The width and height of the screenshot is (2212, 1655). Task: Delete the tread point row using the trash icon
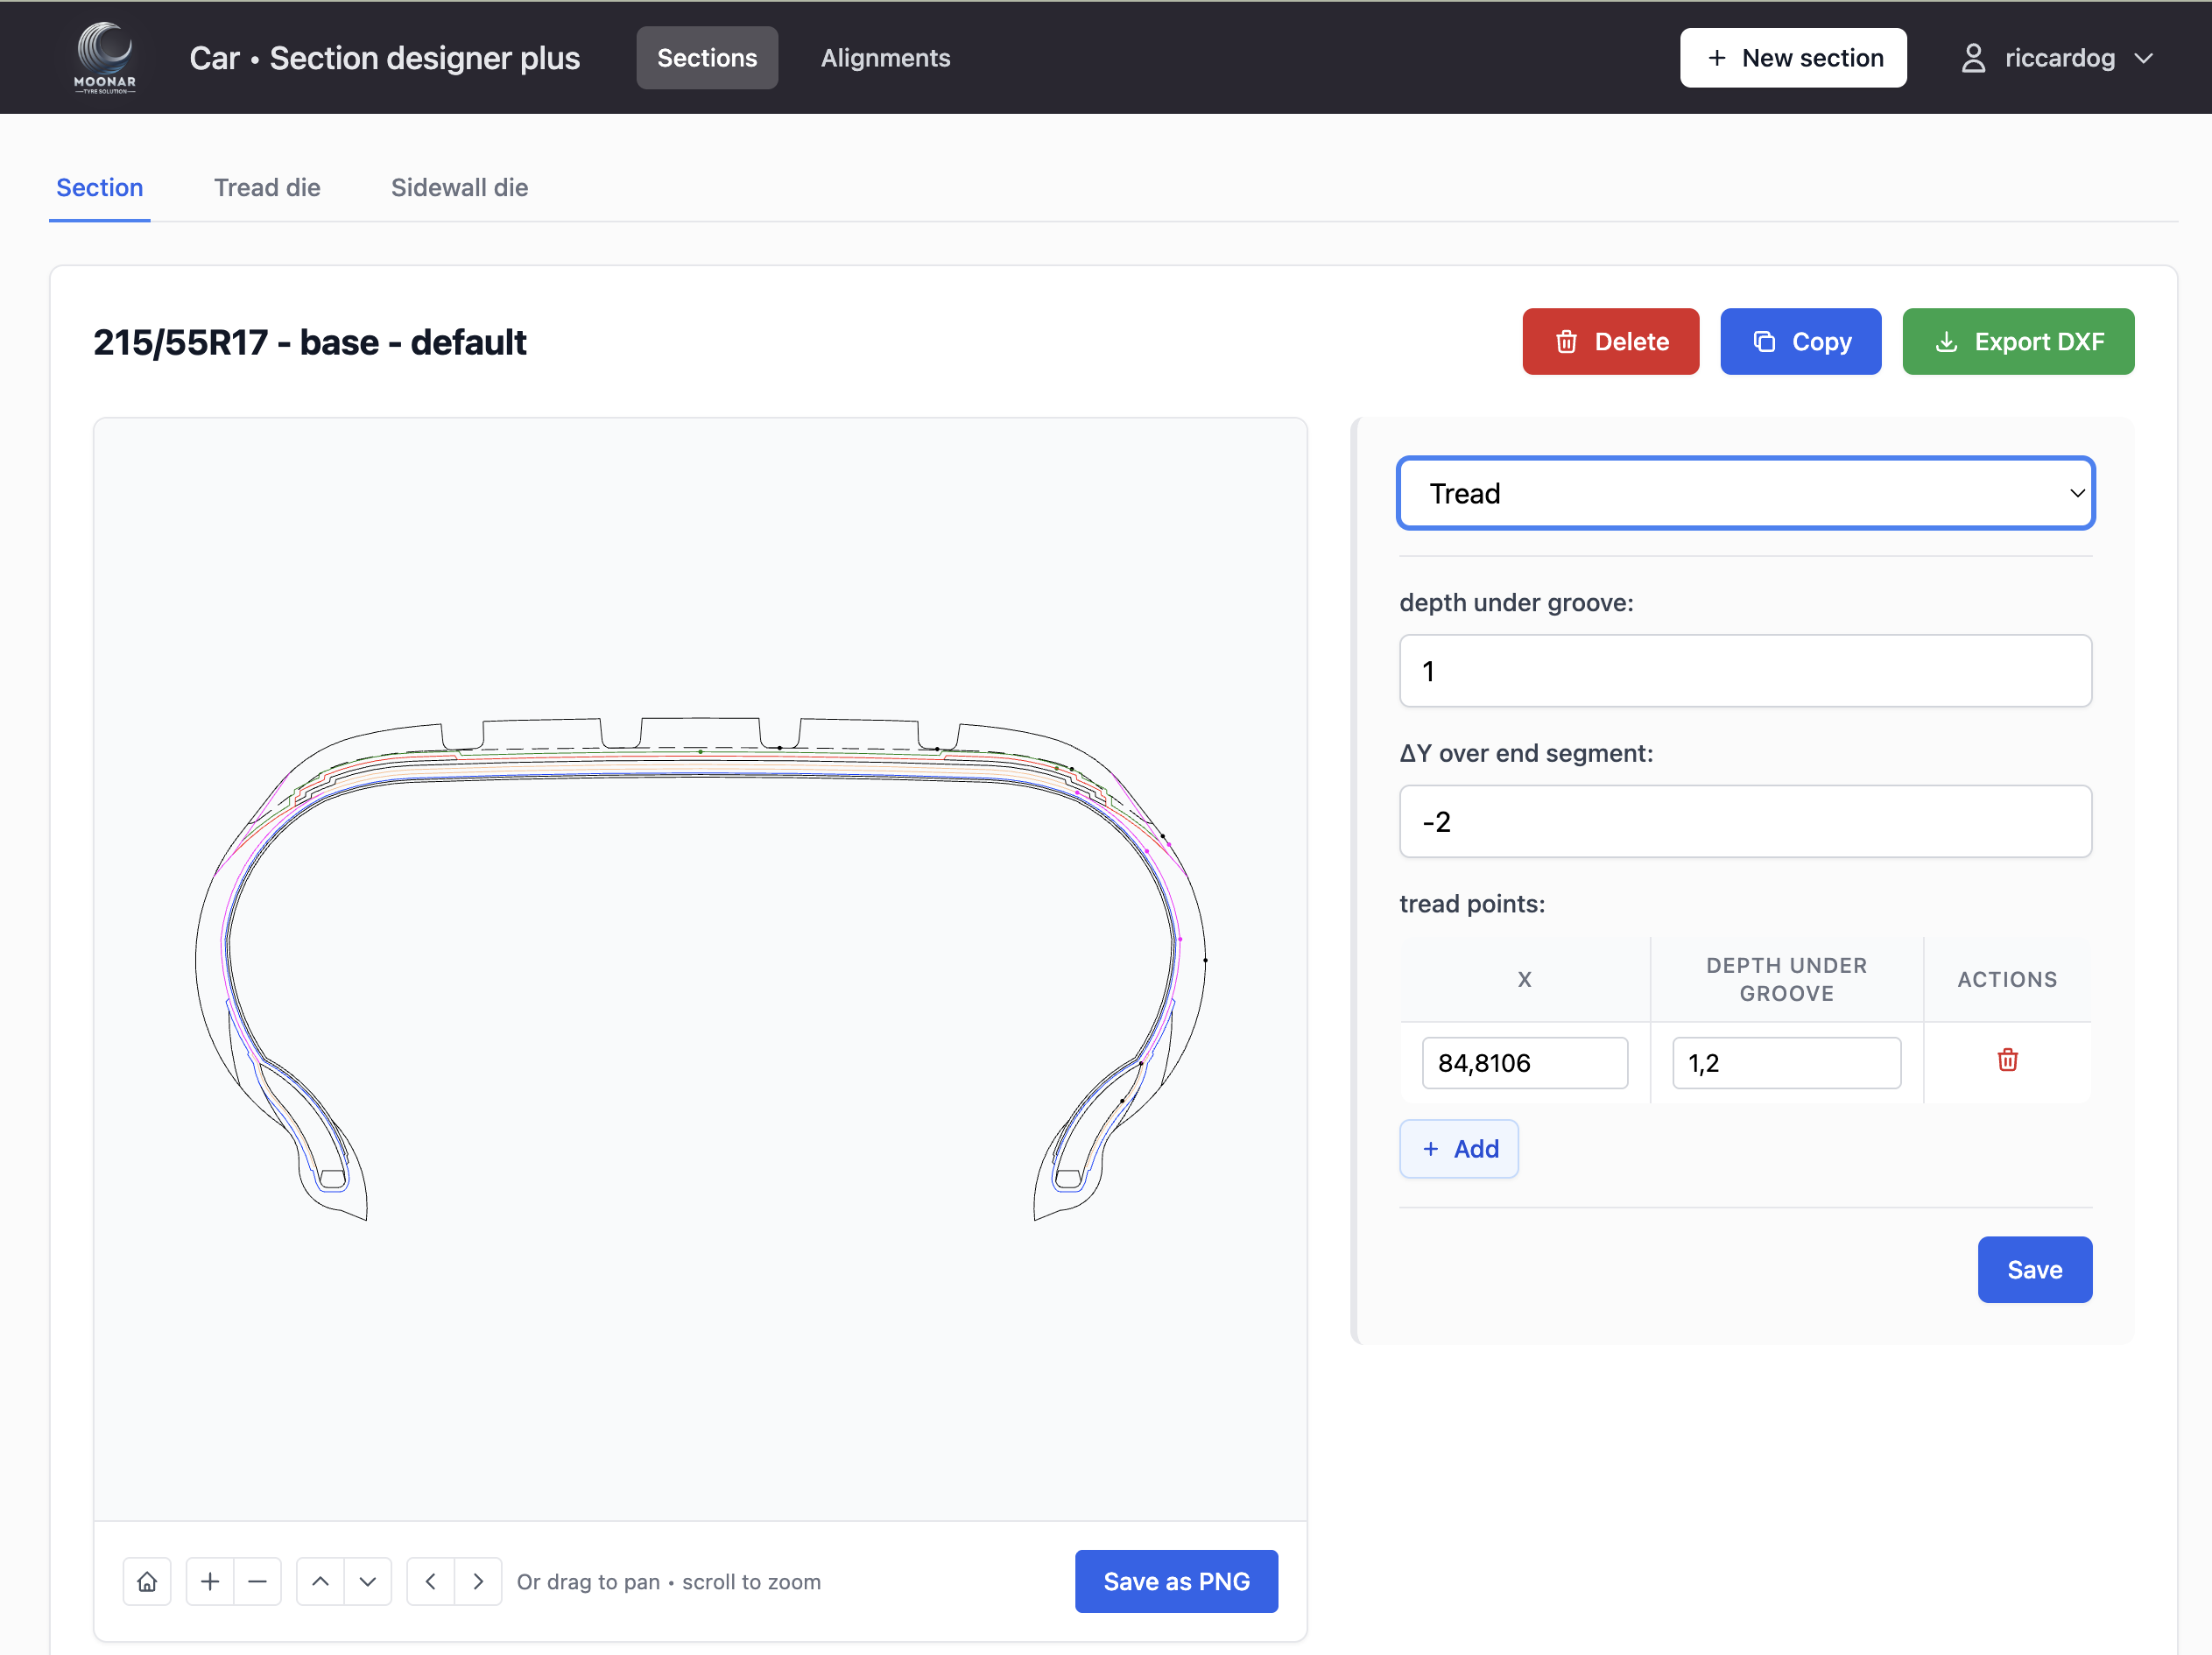2007,1061
